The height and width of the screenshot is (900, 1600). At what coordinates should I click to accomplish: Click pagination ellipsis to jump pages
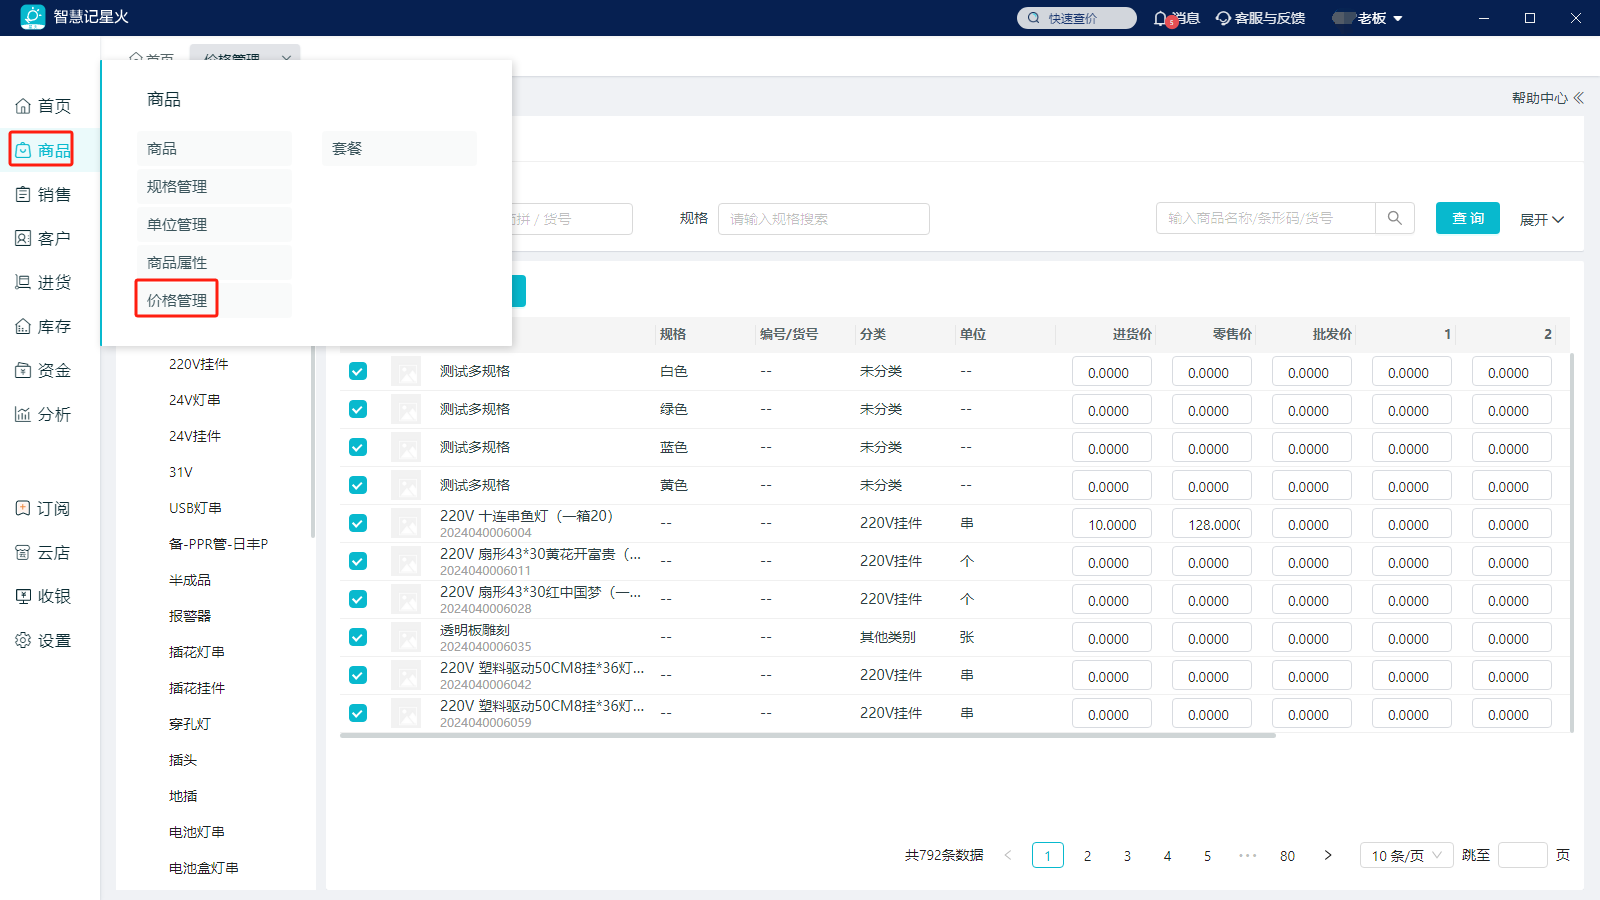pos(1247,855)
